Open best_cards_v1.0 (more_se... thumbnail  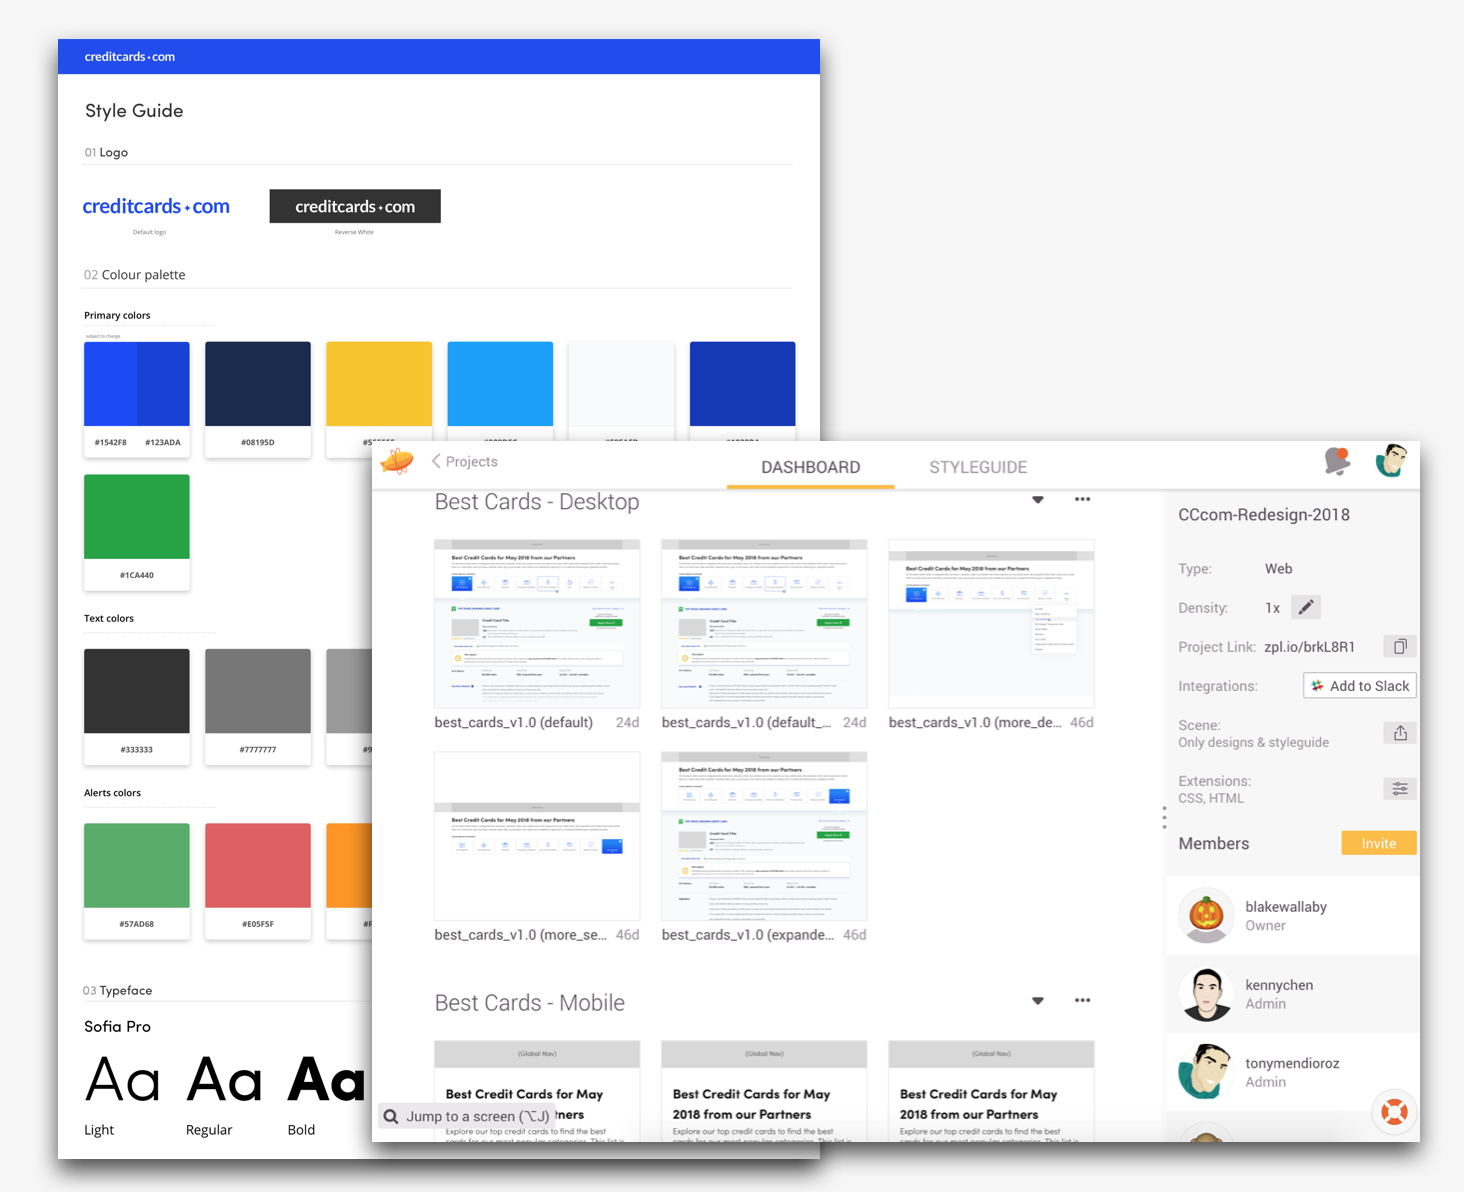pos(537,836)
